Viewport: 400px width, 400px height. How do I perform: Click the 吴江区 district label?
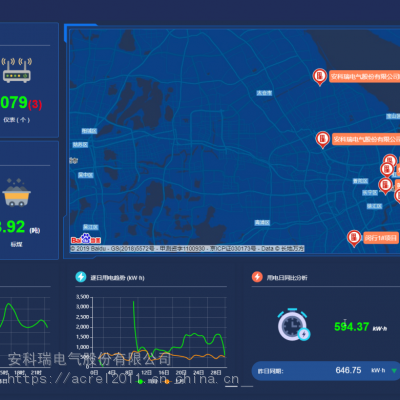[91, 227]
